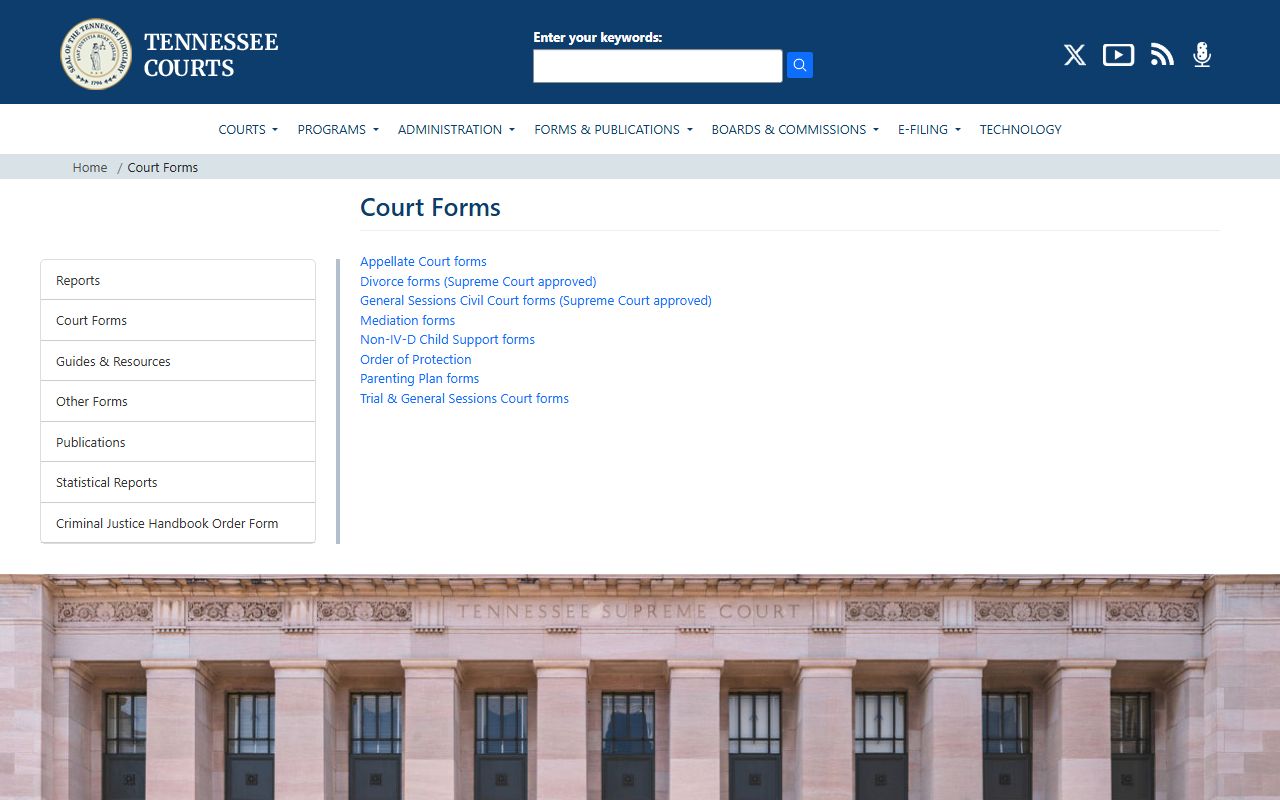Select Guides & Resources in the sidebar
The height and width of the screenshot is (800, 1280).
click(178, 361)
